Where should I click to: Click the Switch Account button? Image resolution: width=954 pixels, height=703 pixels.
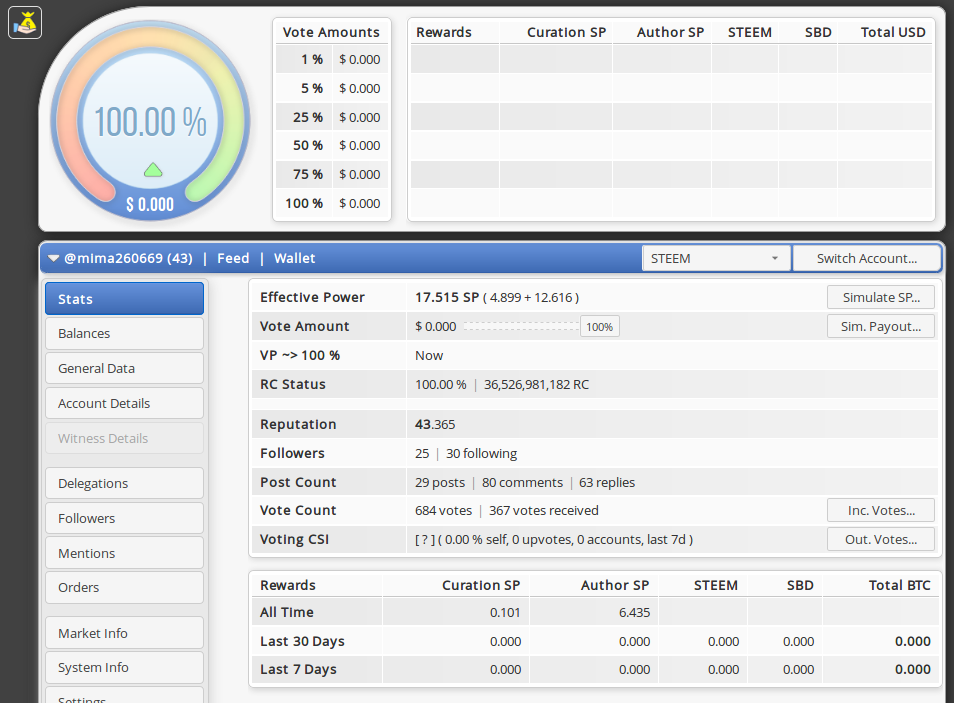coord(866,259)
